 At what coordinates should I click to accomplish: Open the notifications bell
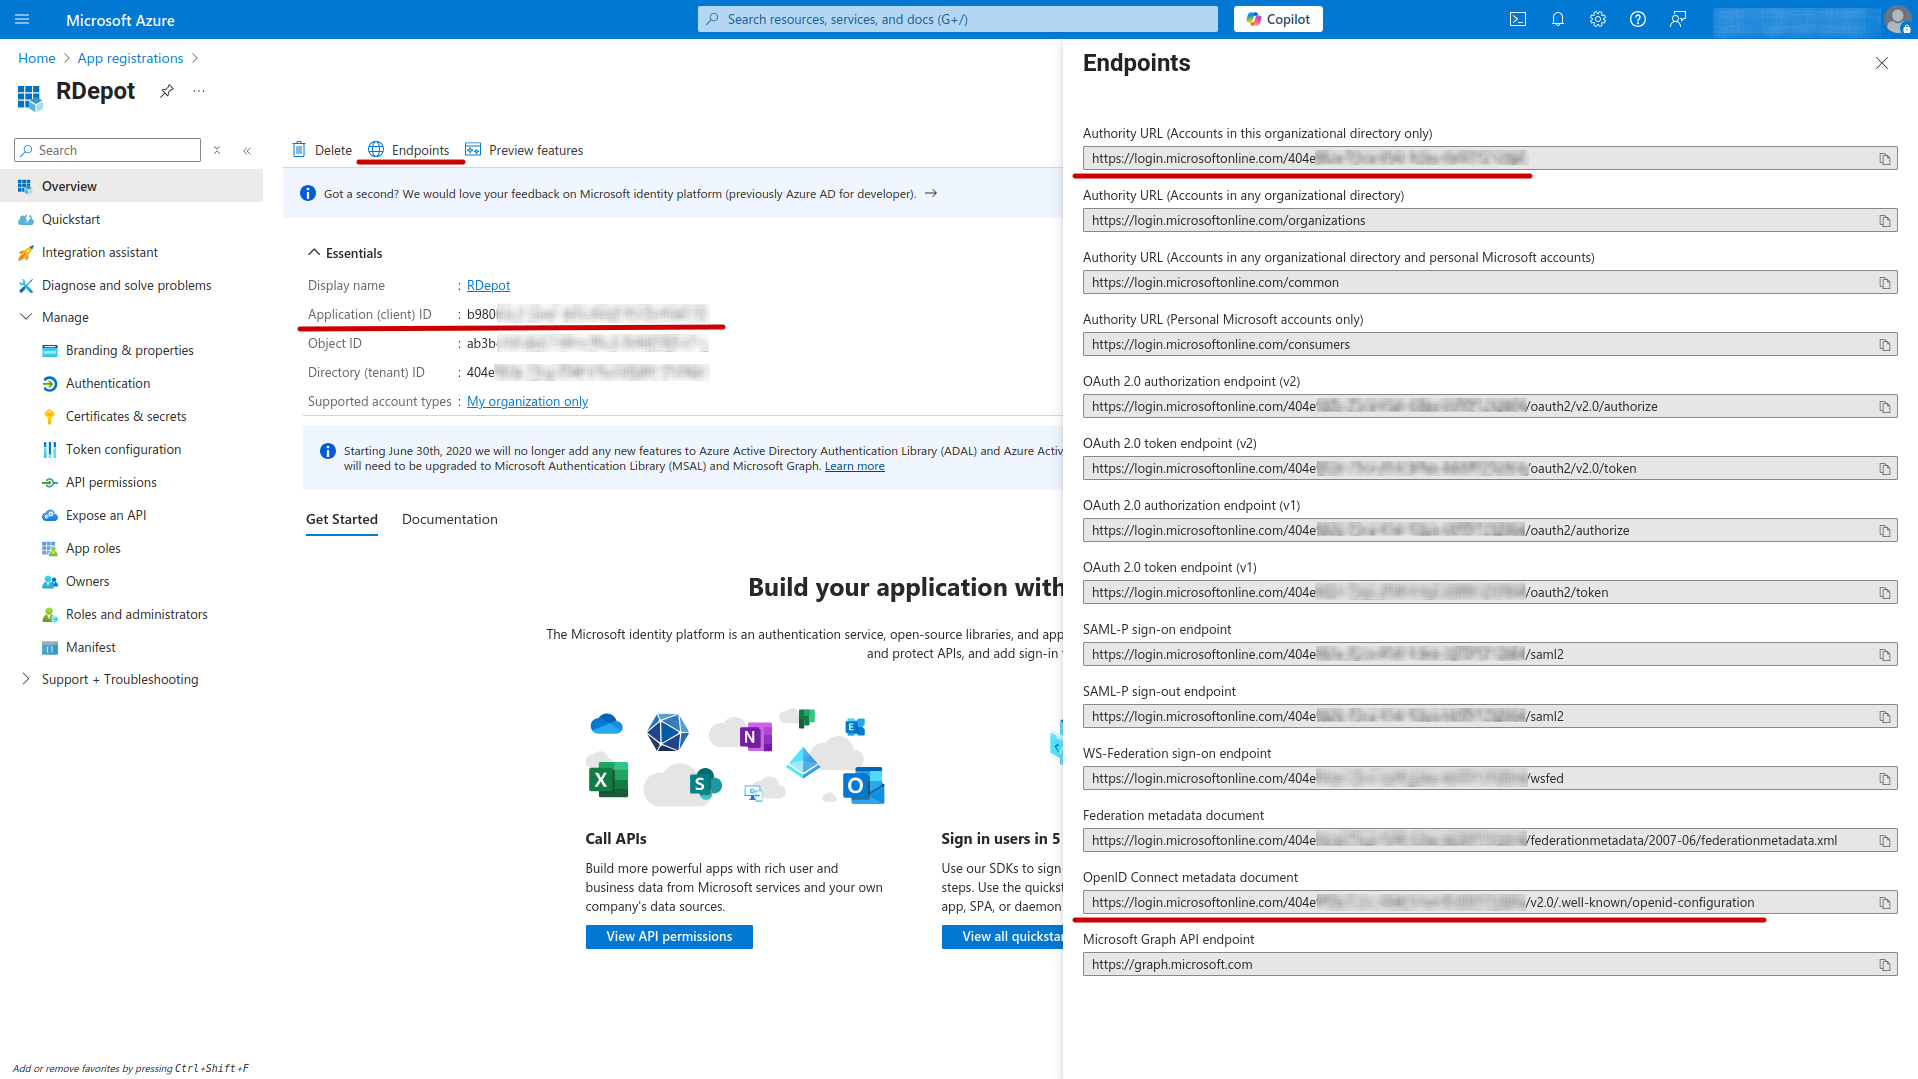[x=1557, y=19]
